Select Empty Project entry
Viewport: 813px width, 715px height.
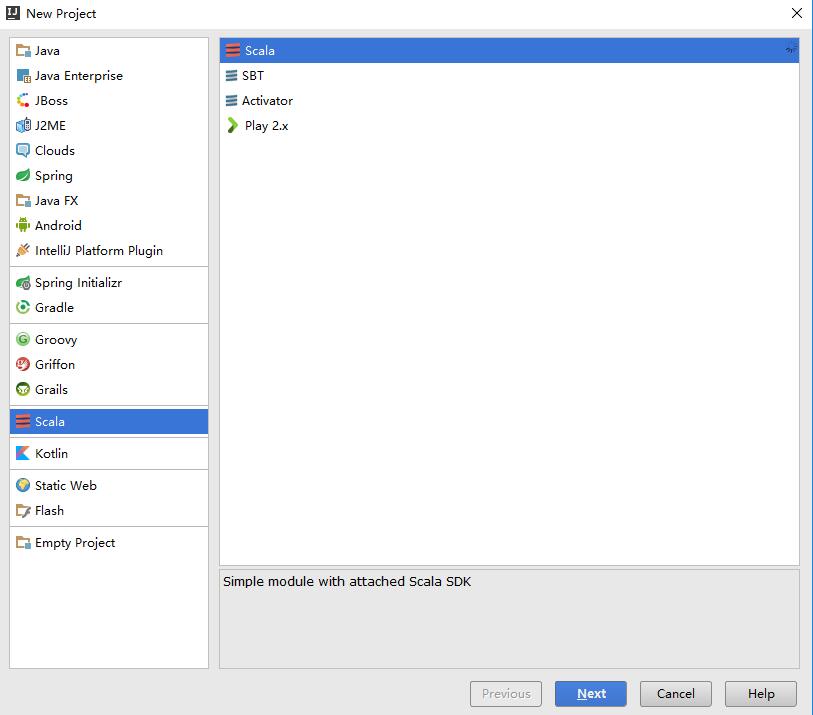pyautogui.click(x=74, y=543)
